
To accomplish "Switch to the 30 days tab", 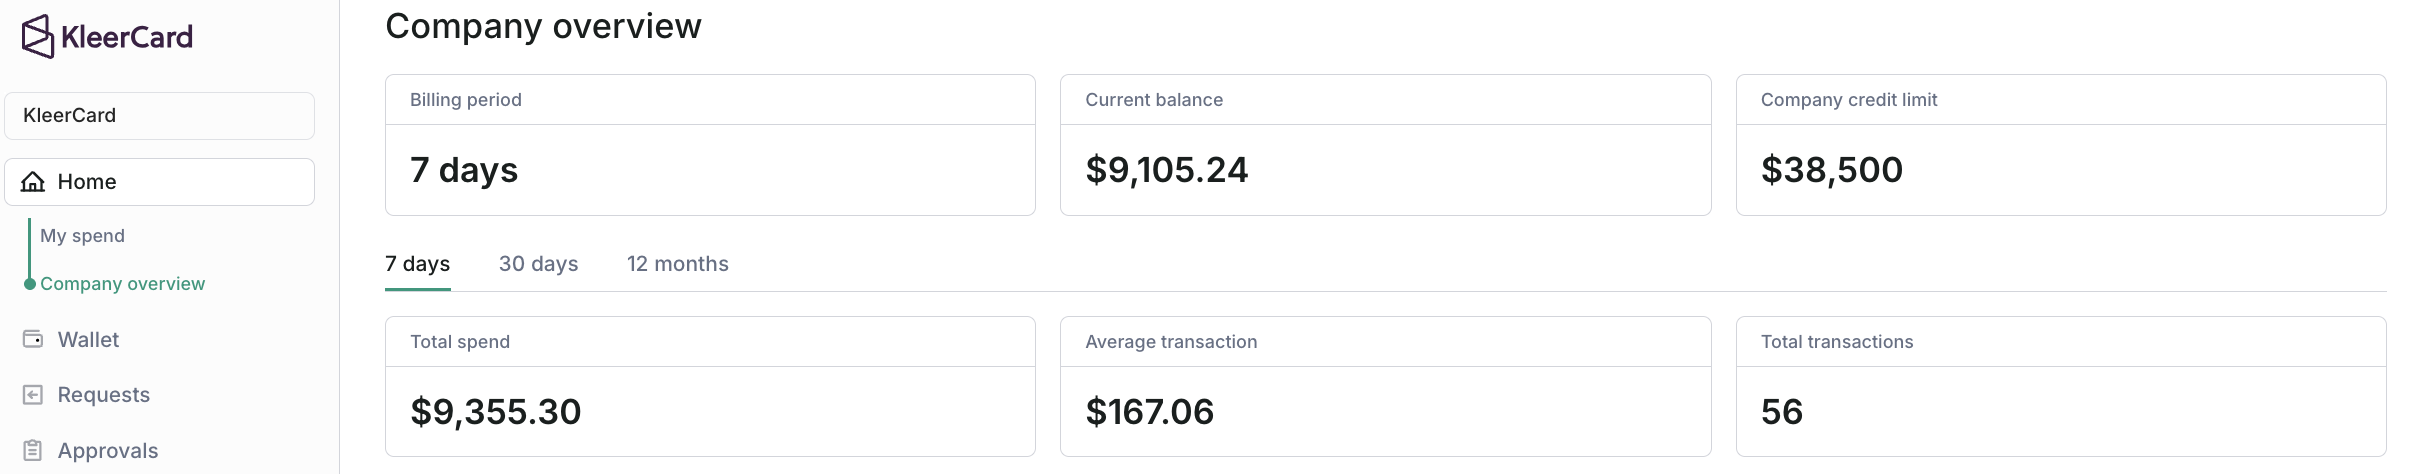I will (x=539, y=264).
